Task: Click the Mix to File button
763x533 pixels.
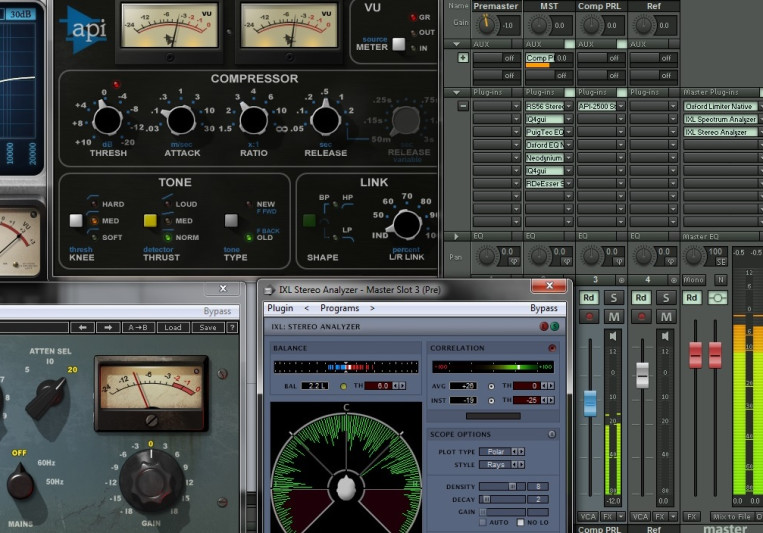Action: pyautogui.click(x=731, y=516)
